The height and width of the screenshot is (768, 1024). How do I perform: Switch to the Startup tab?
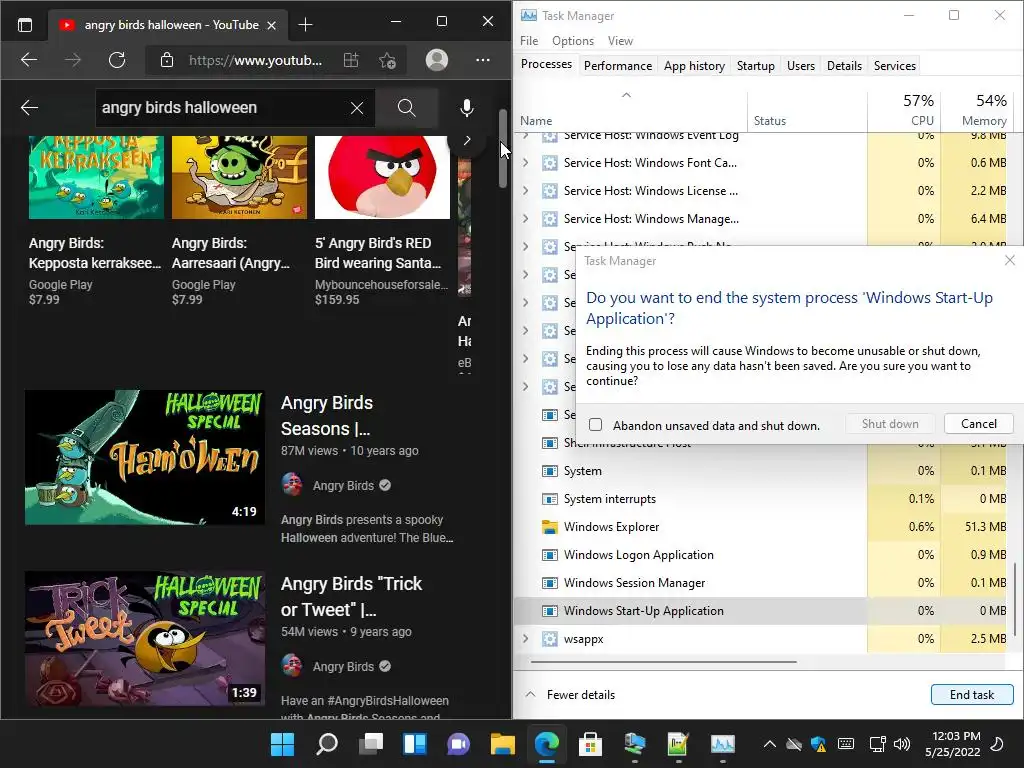(756, 66)
